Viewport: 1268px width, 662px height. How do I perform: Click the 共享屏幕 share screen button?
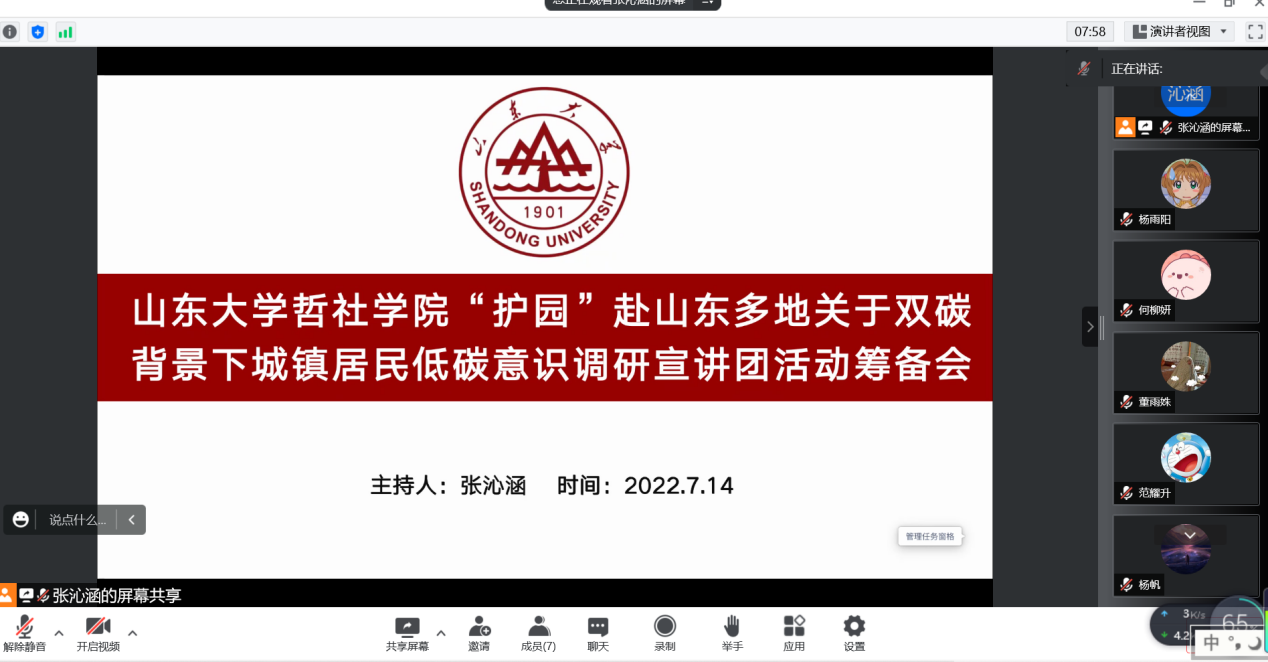pyautogui.click(x=407, y=633)
